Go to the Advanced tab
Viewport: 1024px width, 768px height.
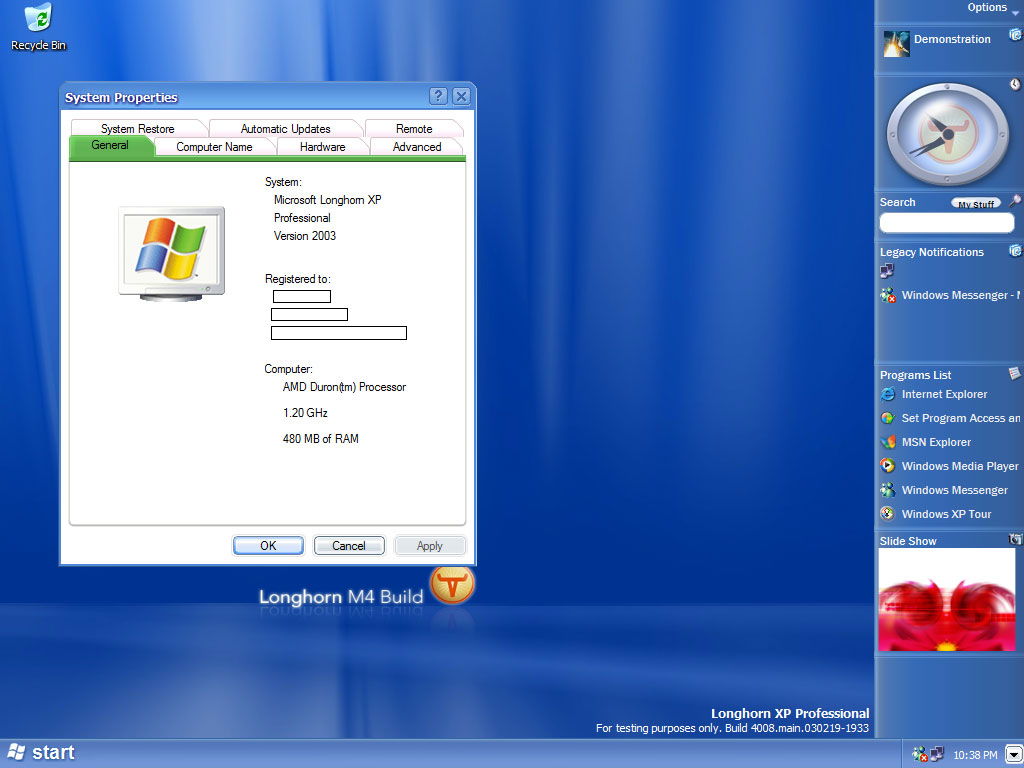417,147
